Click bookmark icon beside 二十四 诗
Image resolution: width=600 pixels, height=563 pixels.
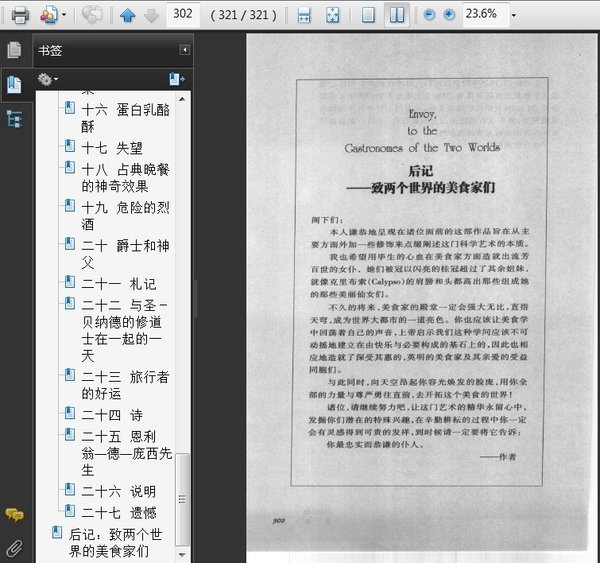[x=70, y=413]
